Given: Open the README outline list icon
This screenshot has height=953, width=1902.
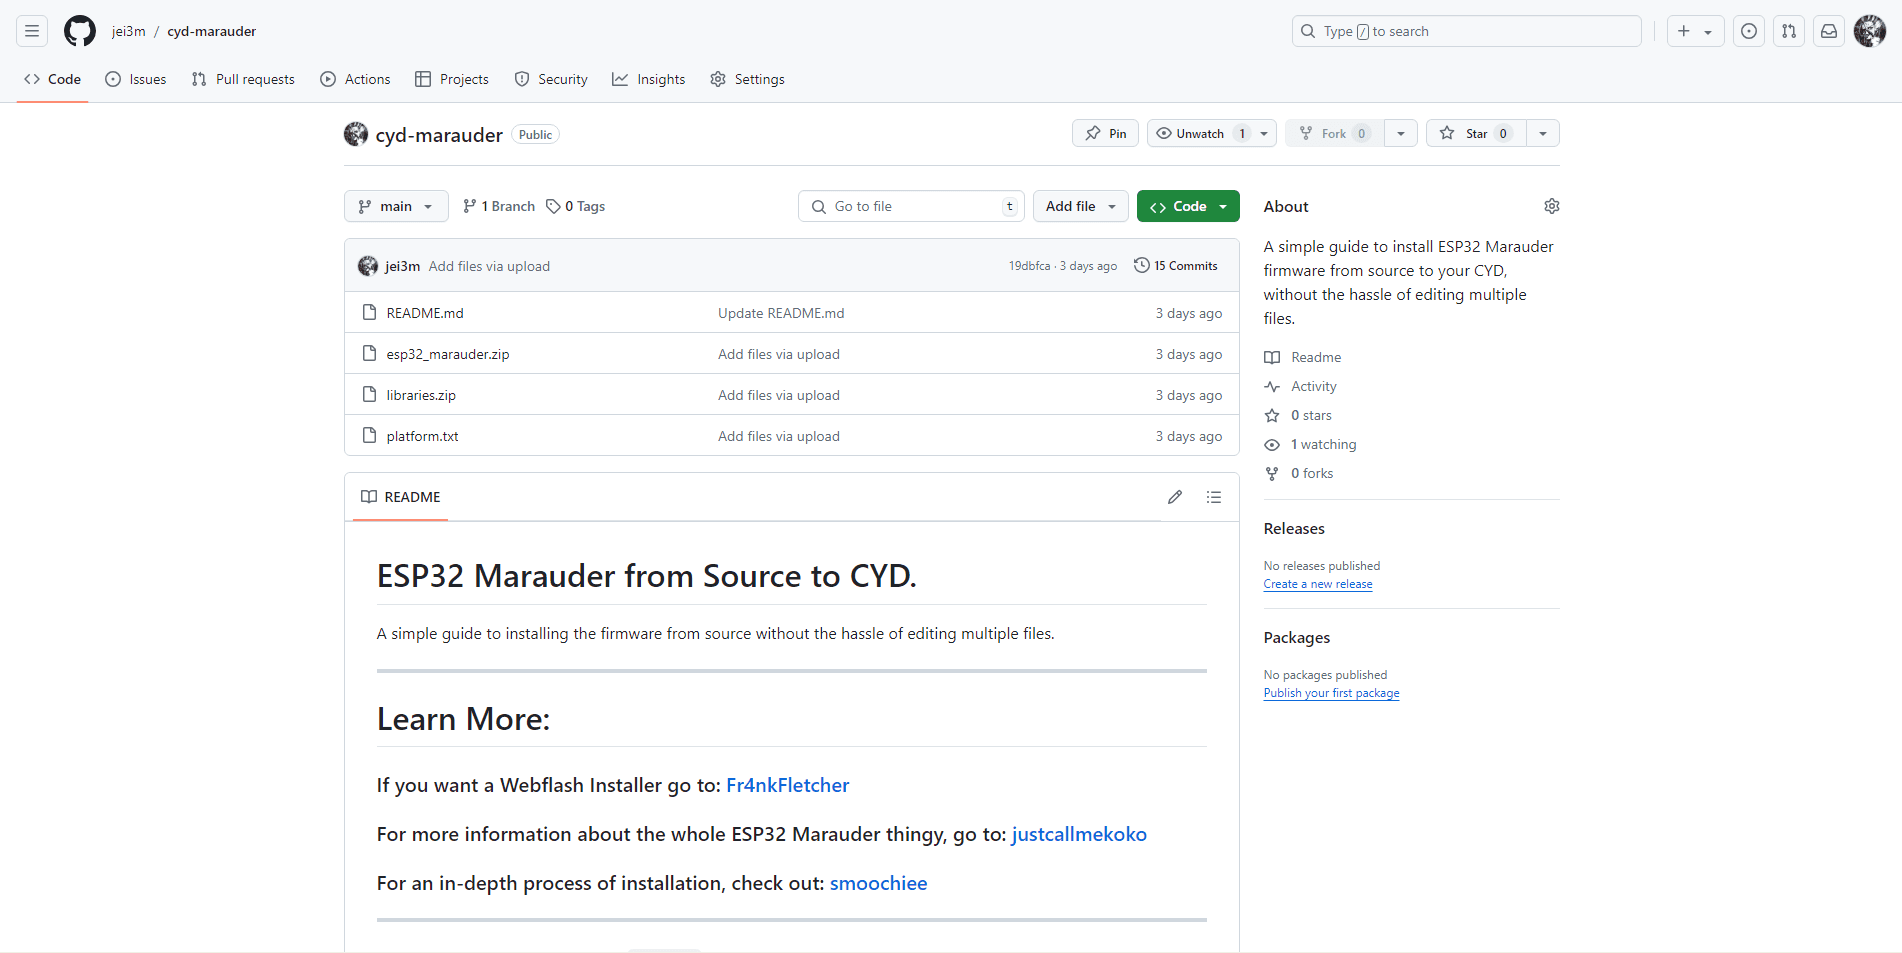Looking at the screenshot, I should [x=1214, y=497].
